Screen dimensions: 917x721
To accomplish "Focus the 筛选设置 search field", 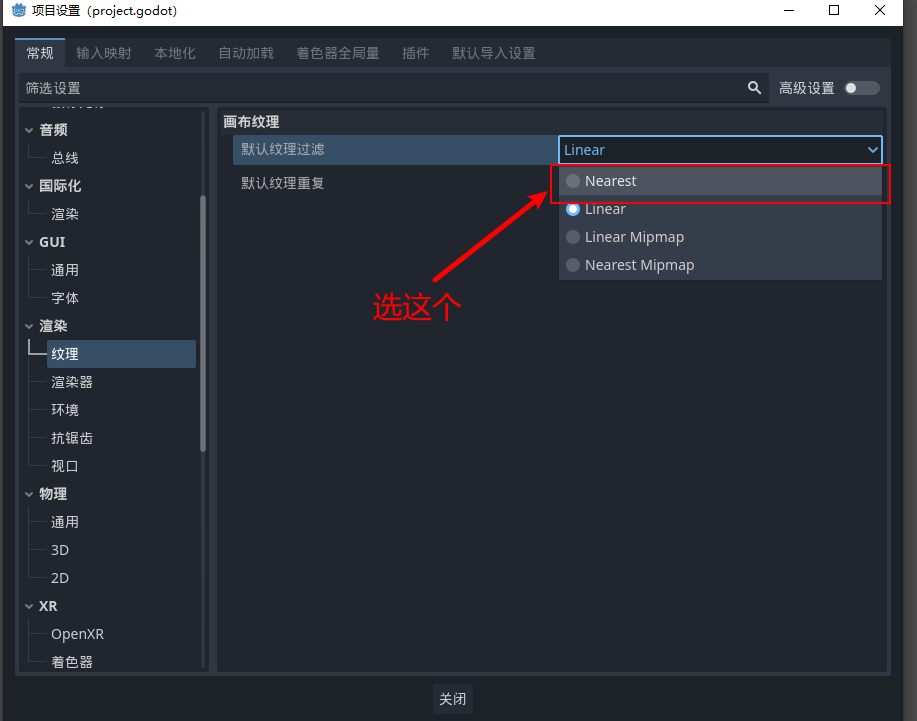I will point(394,88).
